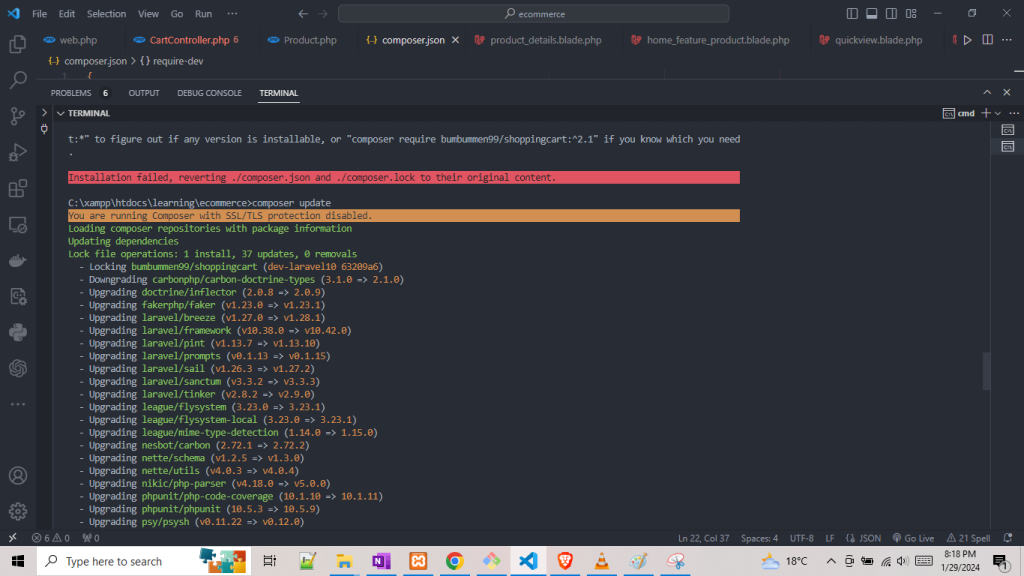Toggle the bottom Panel visibility
The width and height of the screenshot is (1024, 576).
(x=872, y=13)
